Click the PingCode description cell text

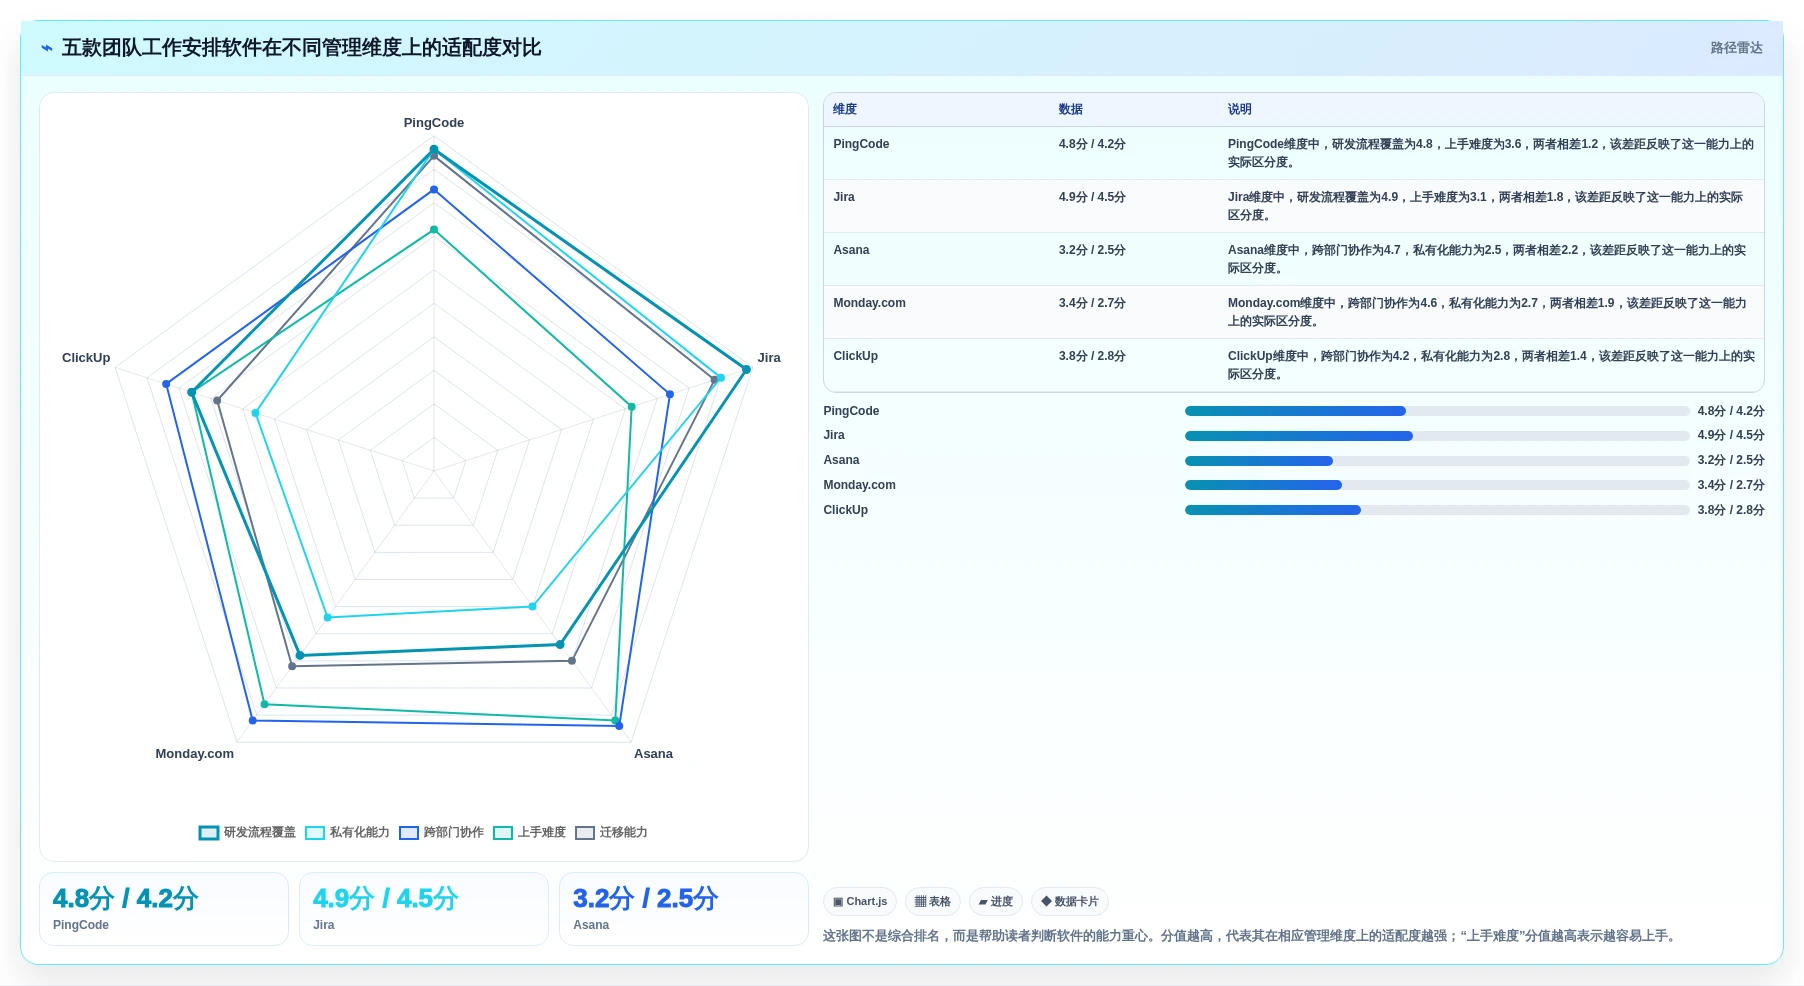point(1491,153)
